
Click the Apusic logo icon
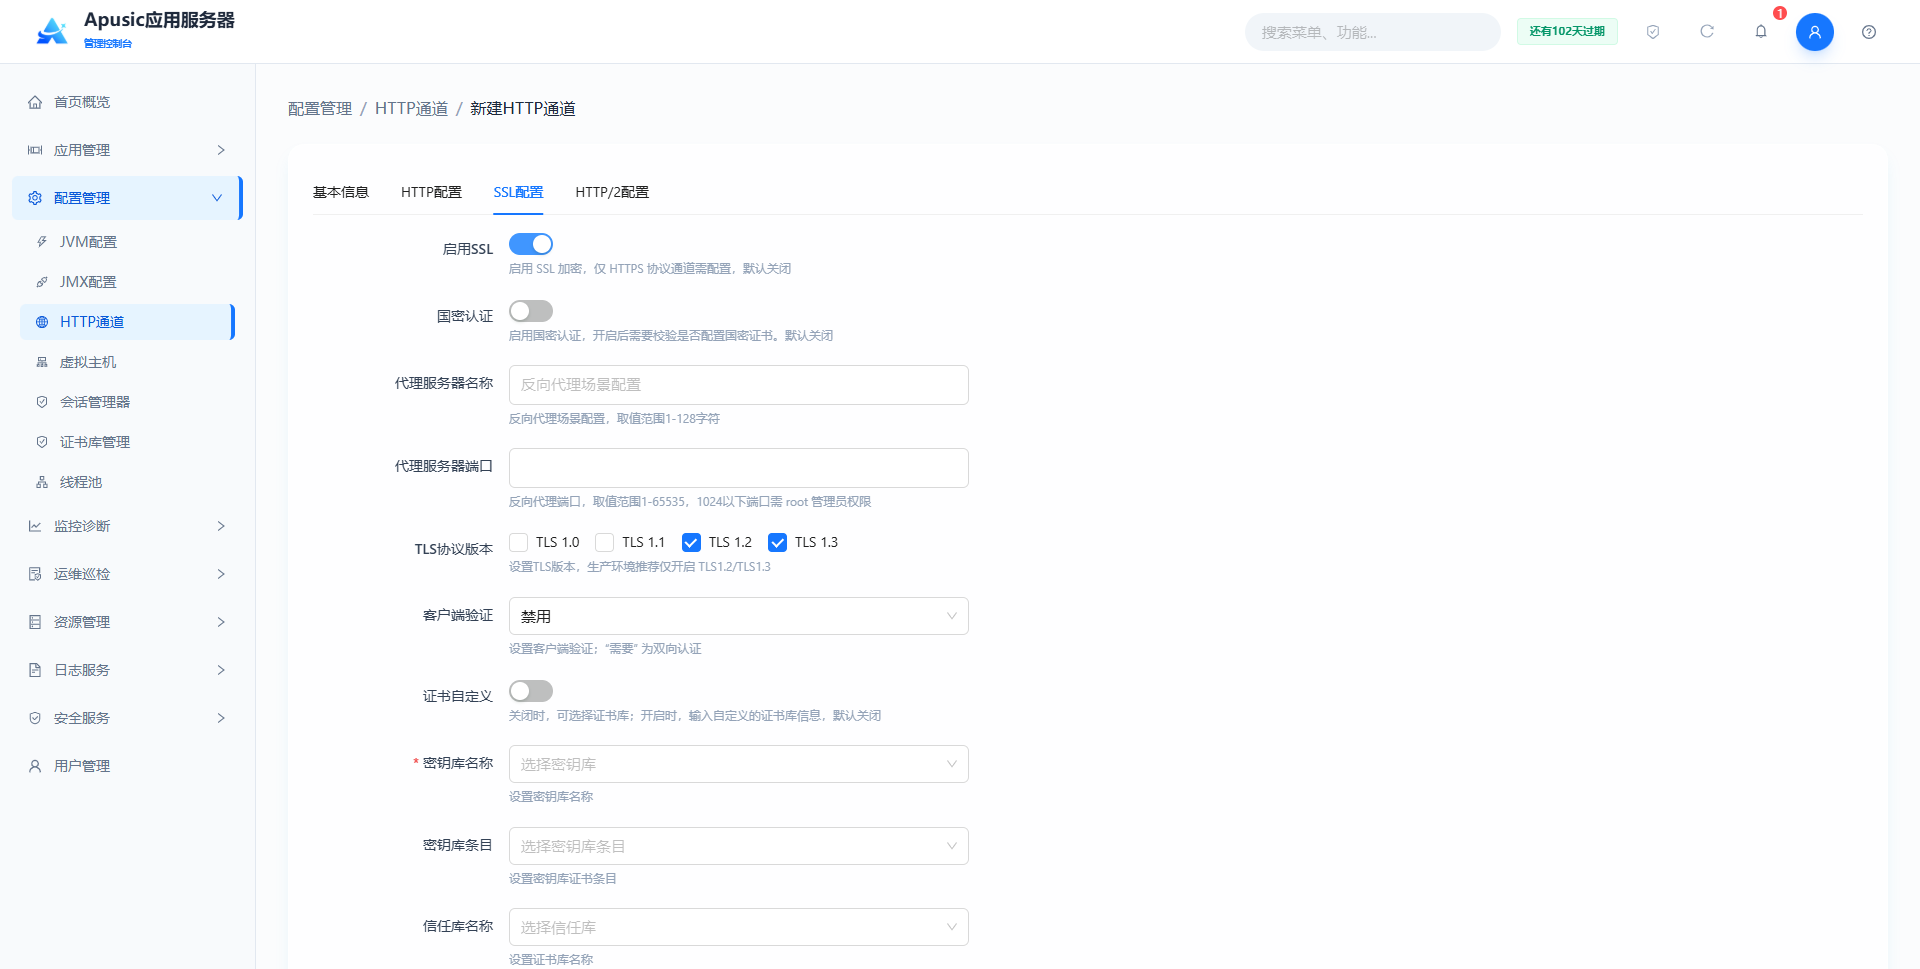(52, 31)
